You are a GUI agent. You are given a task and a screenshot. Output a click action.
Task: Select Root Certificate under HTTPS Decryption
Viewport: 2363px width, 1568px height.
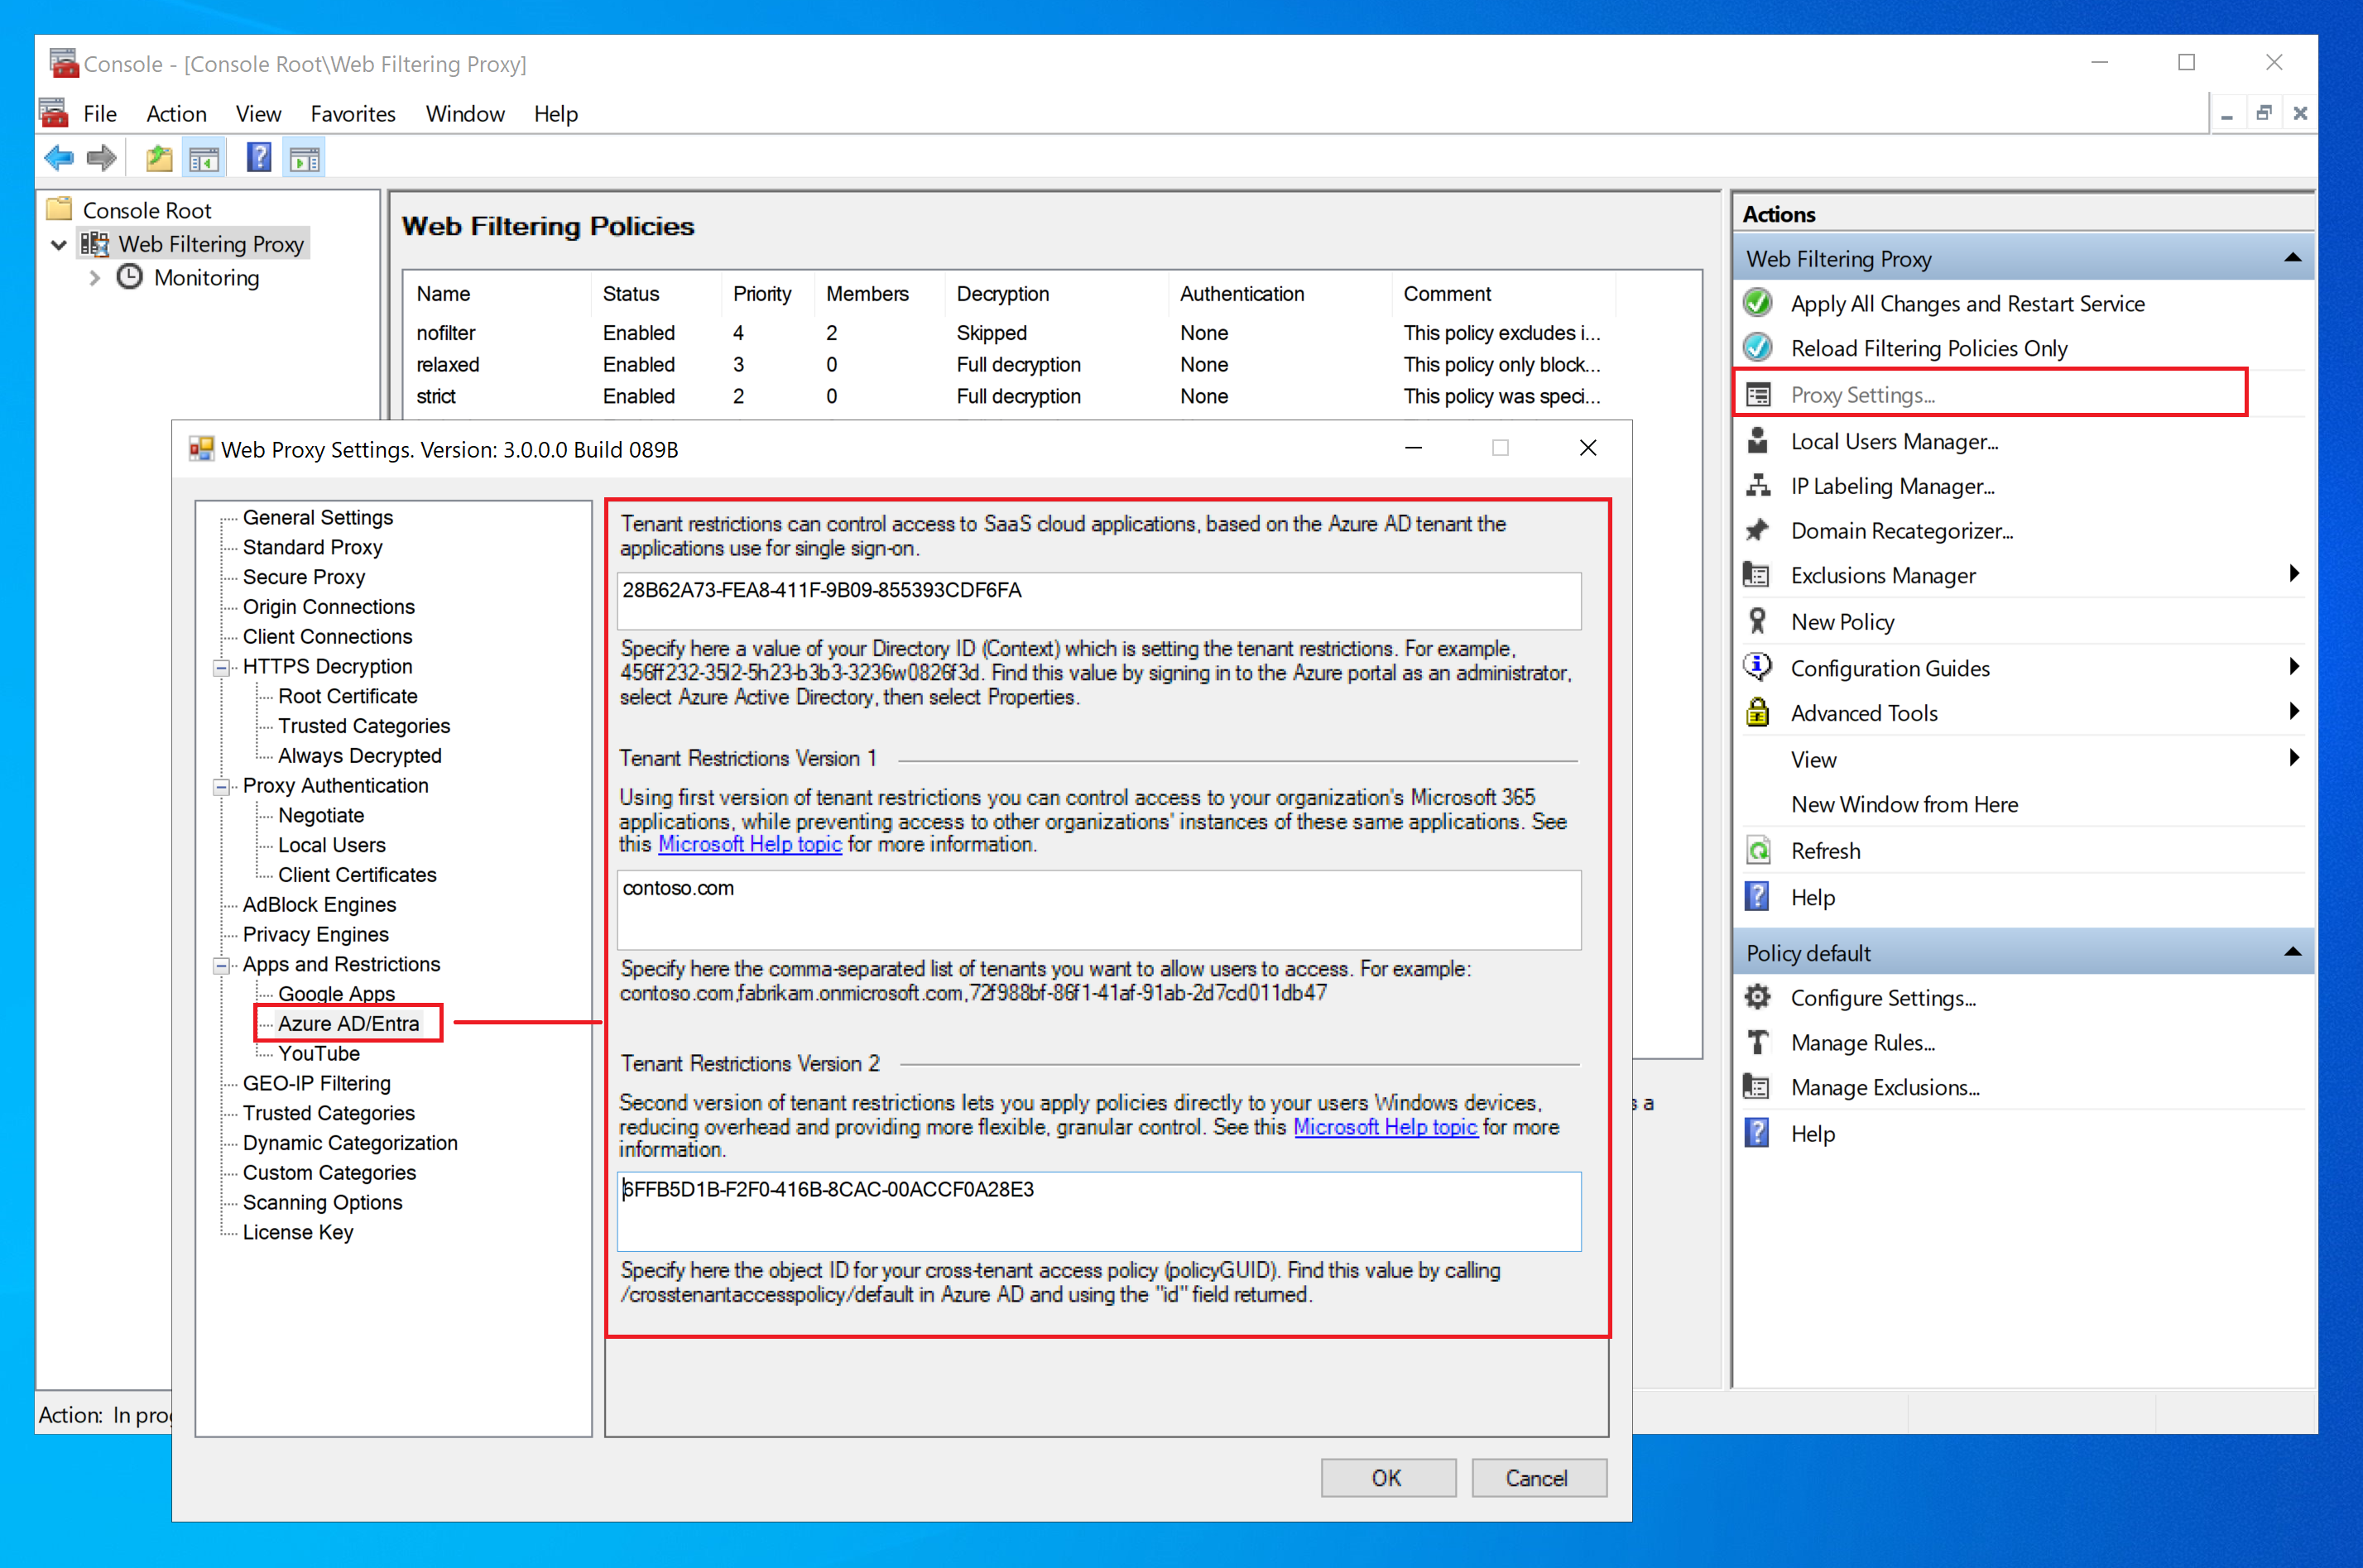pyautogui.click(x=348, y=696)
